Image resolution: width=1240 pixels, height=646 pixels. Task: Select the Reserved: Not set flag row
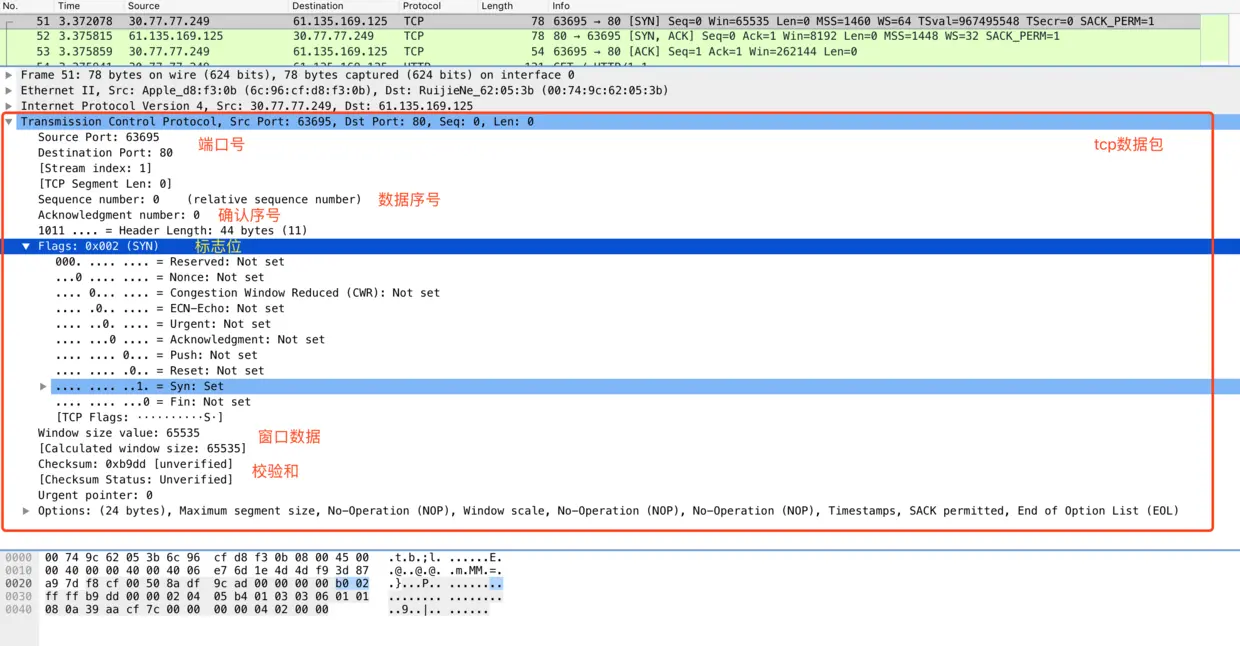coord(170,262)
